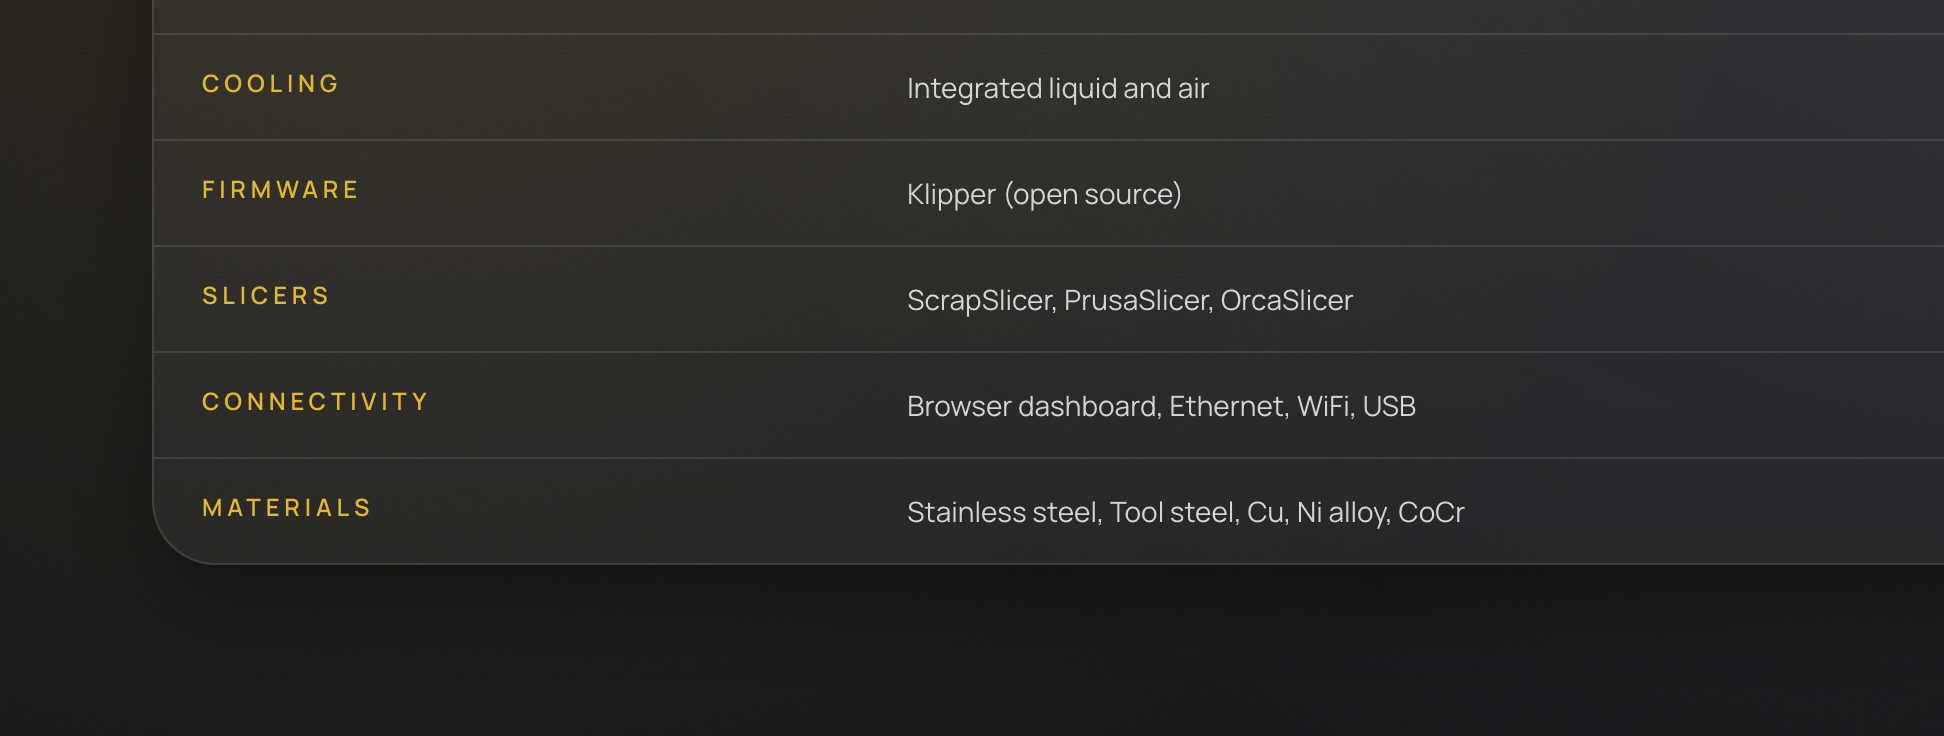Click the MATERIALS spec label
The image size is (1944, 736).
(286, 508)
